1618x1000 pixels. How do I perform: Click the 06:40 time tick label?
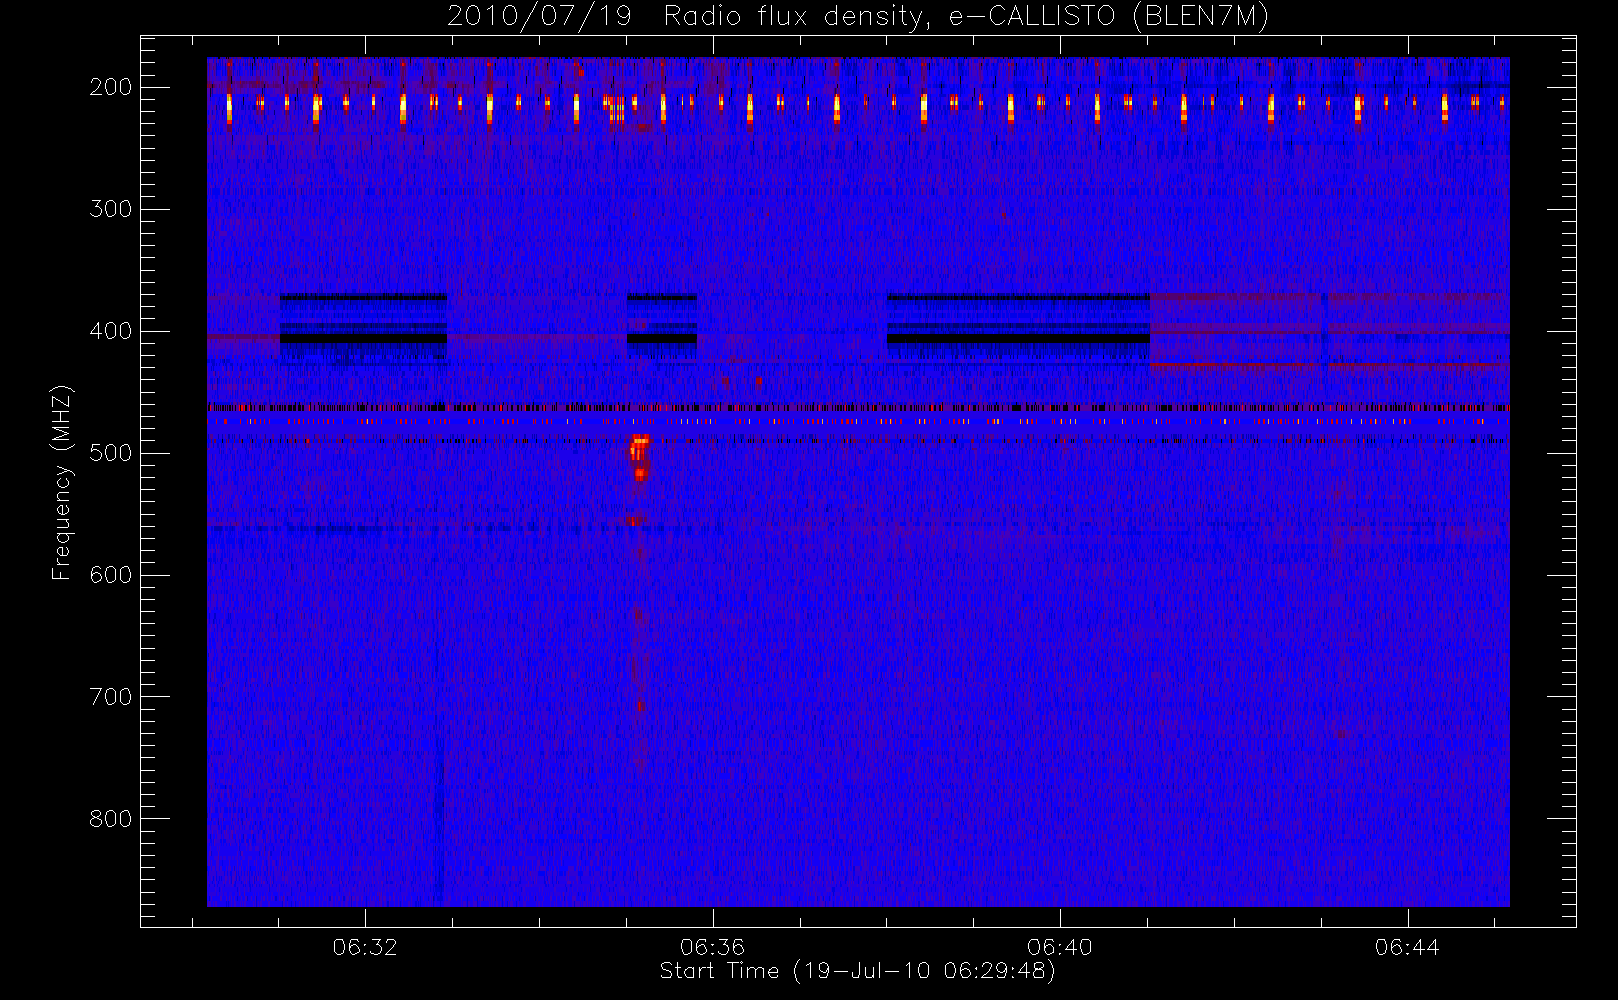tap(1059, 947)
